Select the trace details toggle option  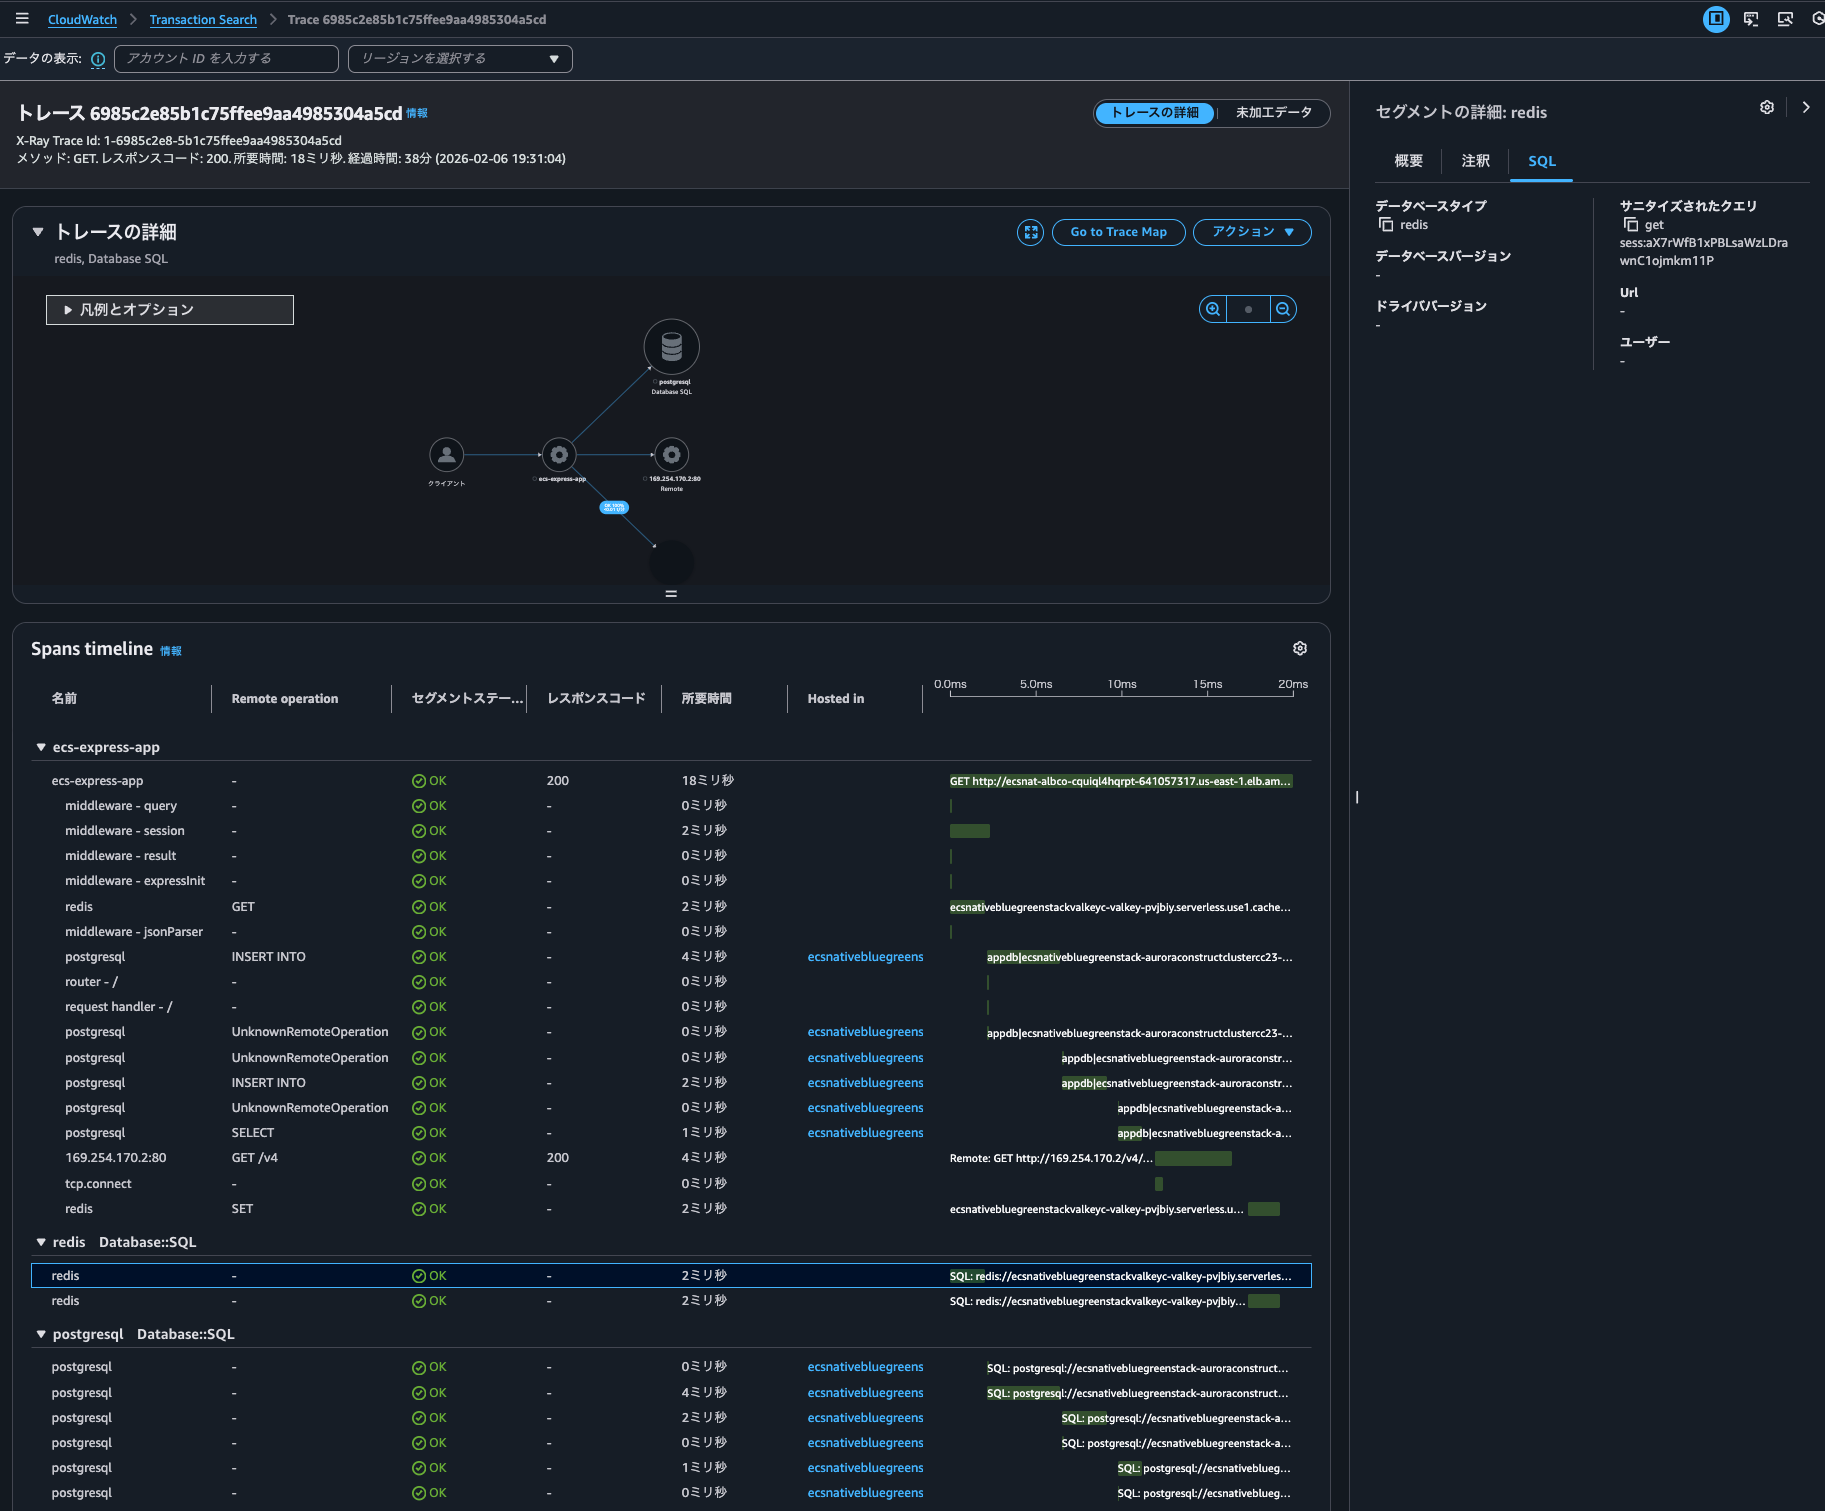(1155, 113)
